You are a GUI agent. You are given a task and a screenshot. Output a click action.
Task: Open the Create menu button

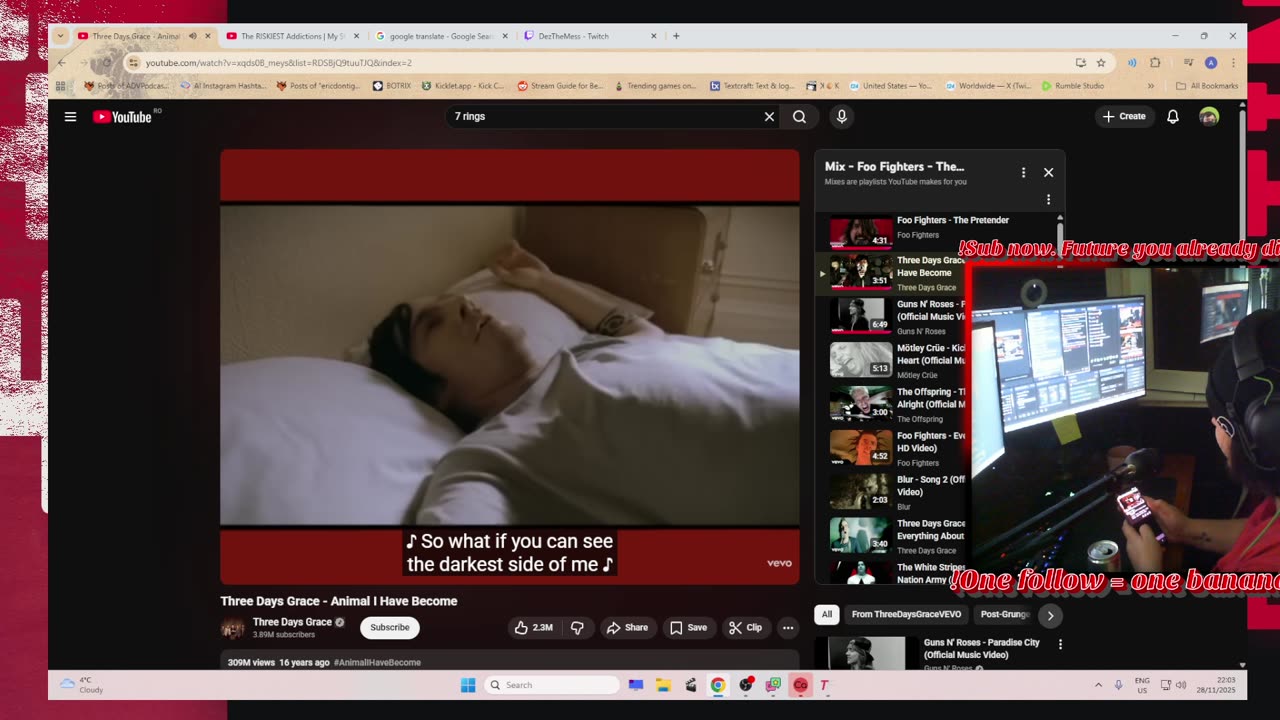click(1124, 117)
